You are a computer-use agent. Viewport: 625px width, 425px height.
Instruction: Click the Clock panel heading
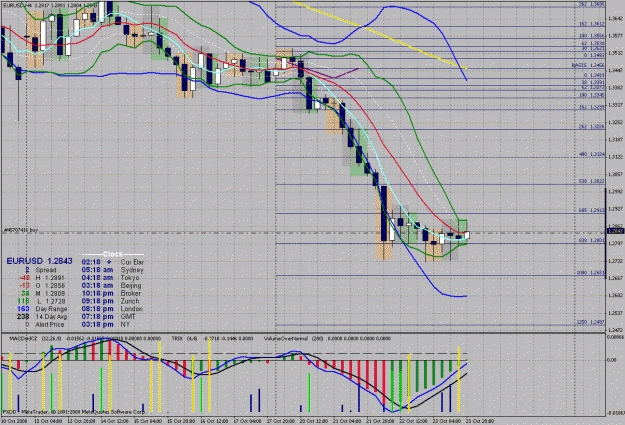113,254
